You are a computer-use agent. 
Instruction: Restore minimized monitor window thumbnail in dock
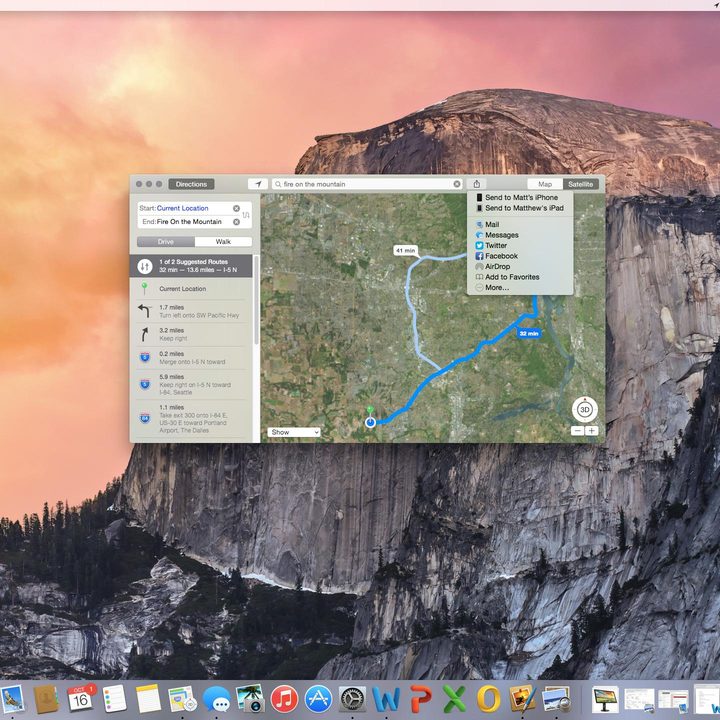click(605, 699)
